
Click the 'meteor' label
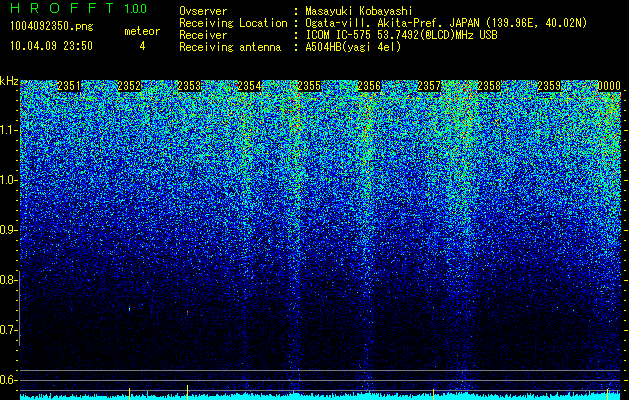142,31
